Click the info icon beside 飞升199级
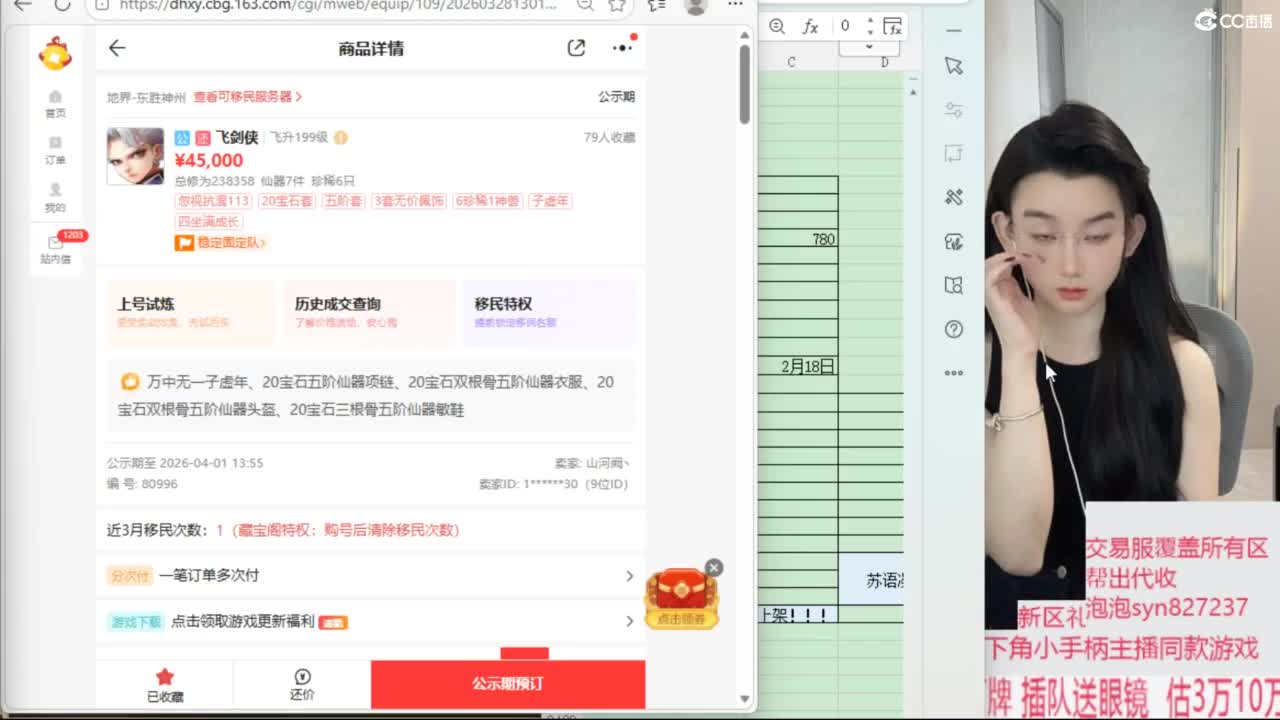 coord(340,138)
